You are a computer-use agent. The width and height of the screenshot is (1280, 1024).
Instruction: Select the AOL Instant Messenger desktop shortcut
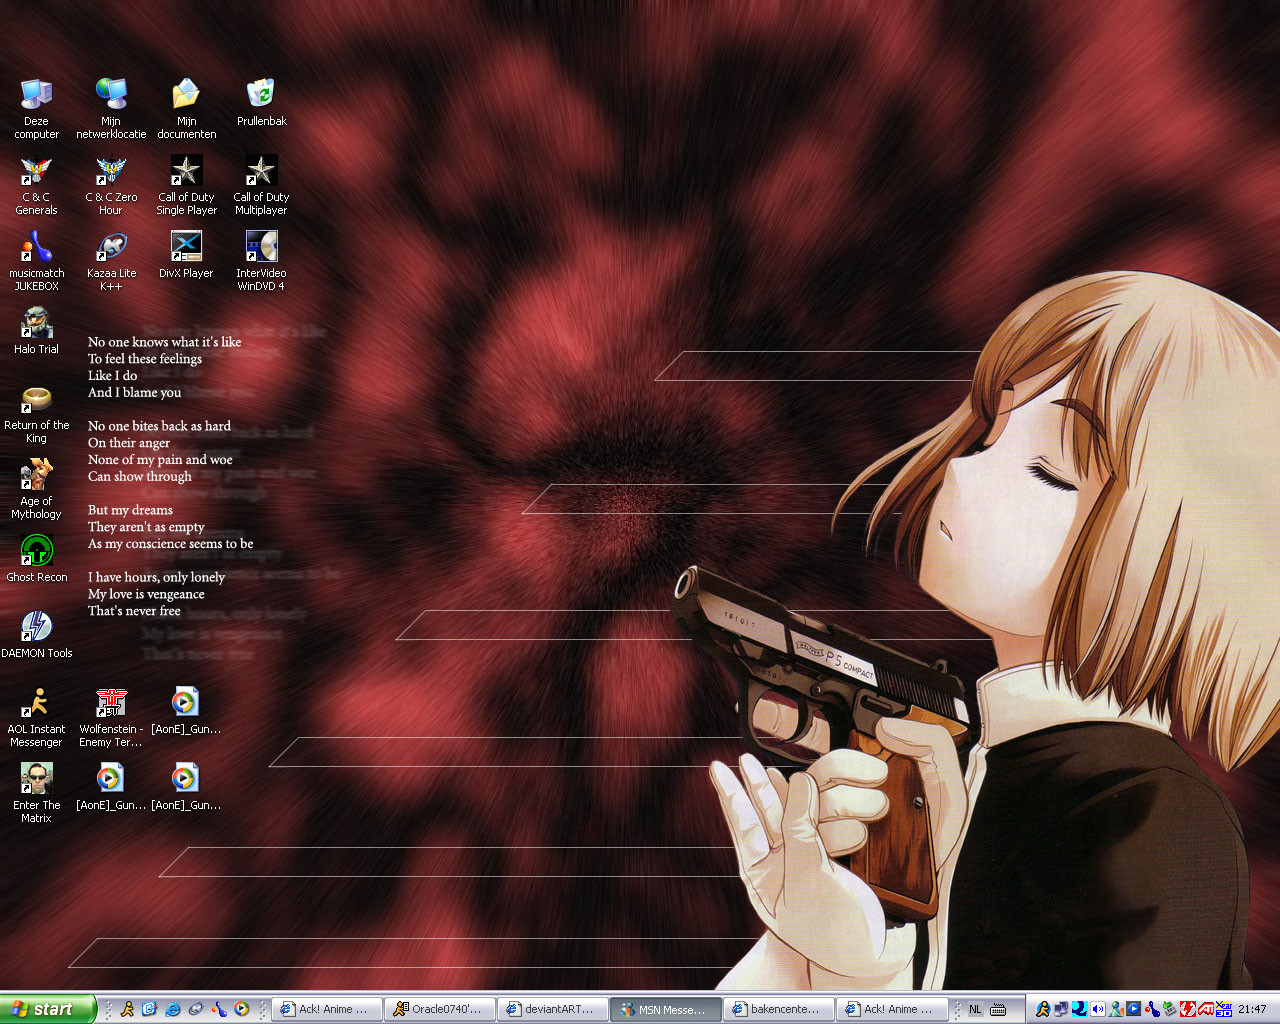(x=37, y=716)
